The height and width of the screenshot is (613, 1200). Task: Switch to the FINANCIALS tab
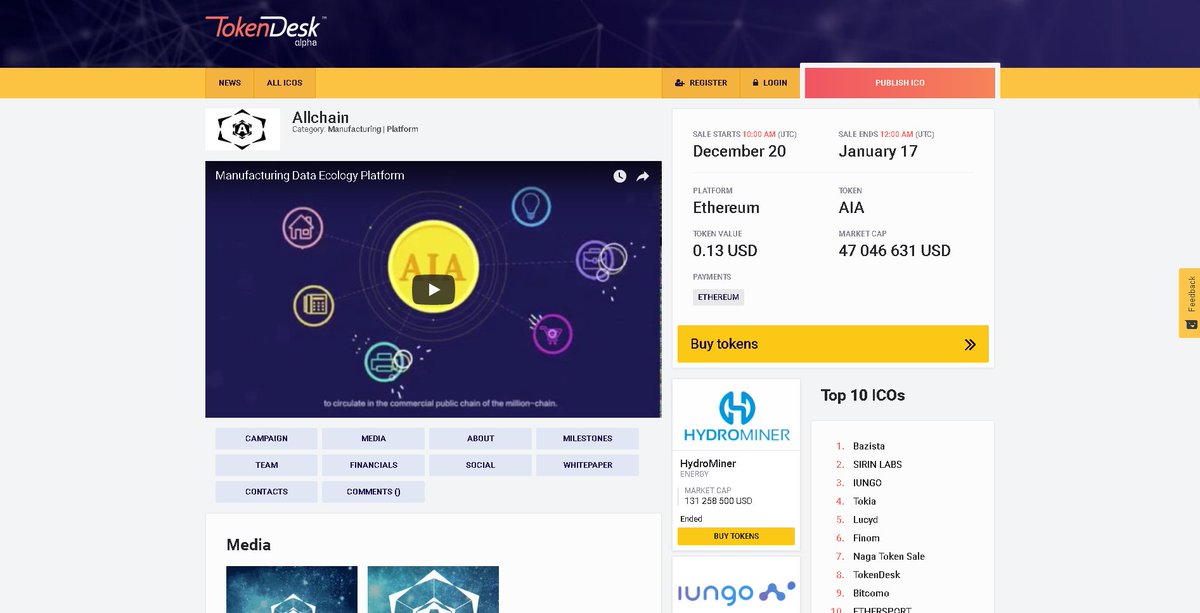374,465
